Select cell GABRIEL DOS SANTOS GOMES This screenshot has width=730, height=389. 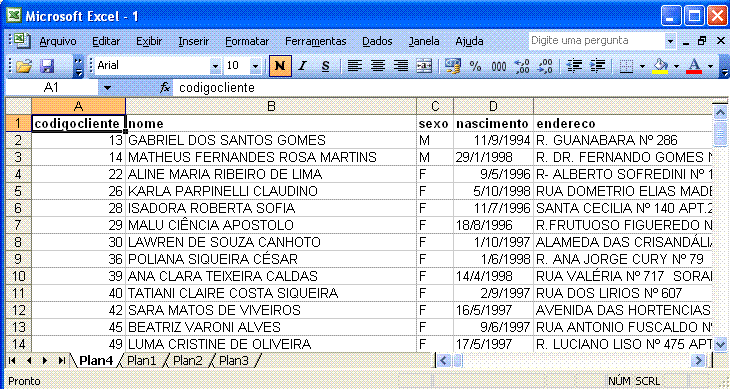pyautogui.click(x=271, y=141)
